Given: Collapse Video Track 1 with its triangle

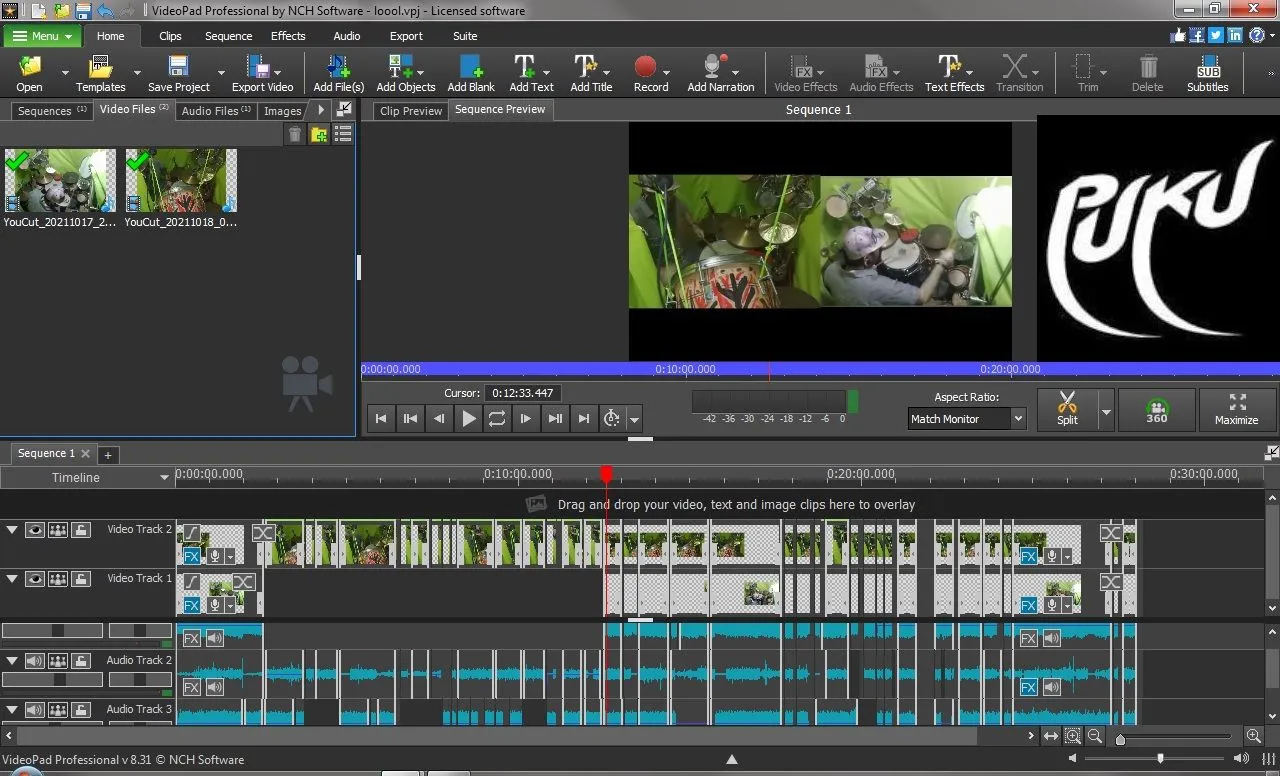Looking at the screenshot, I should 12,579.
